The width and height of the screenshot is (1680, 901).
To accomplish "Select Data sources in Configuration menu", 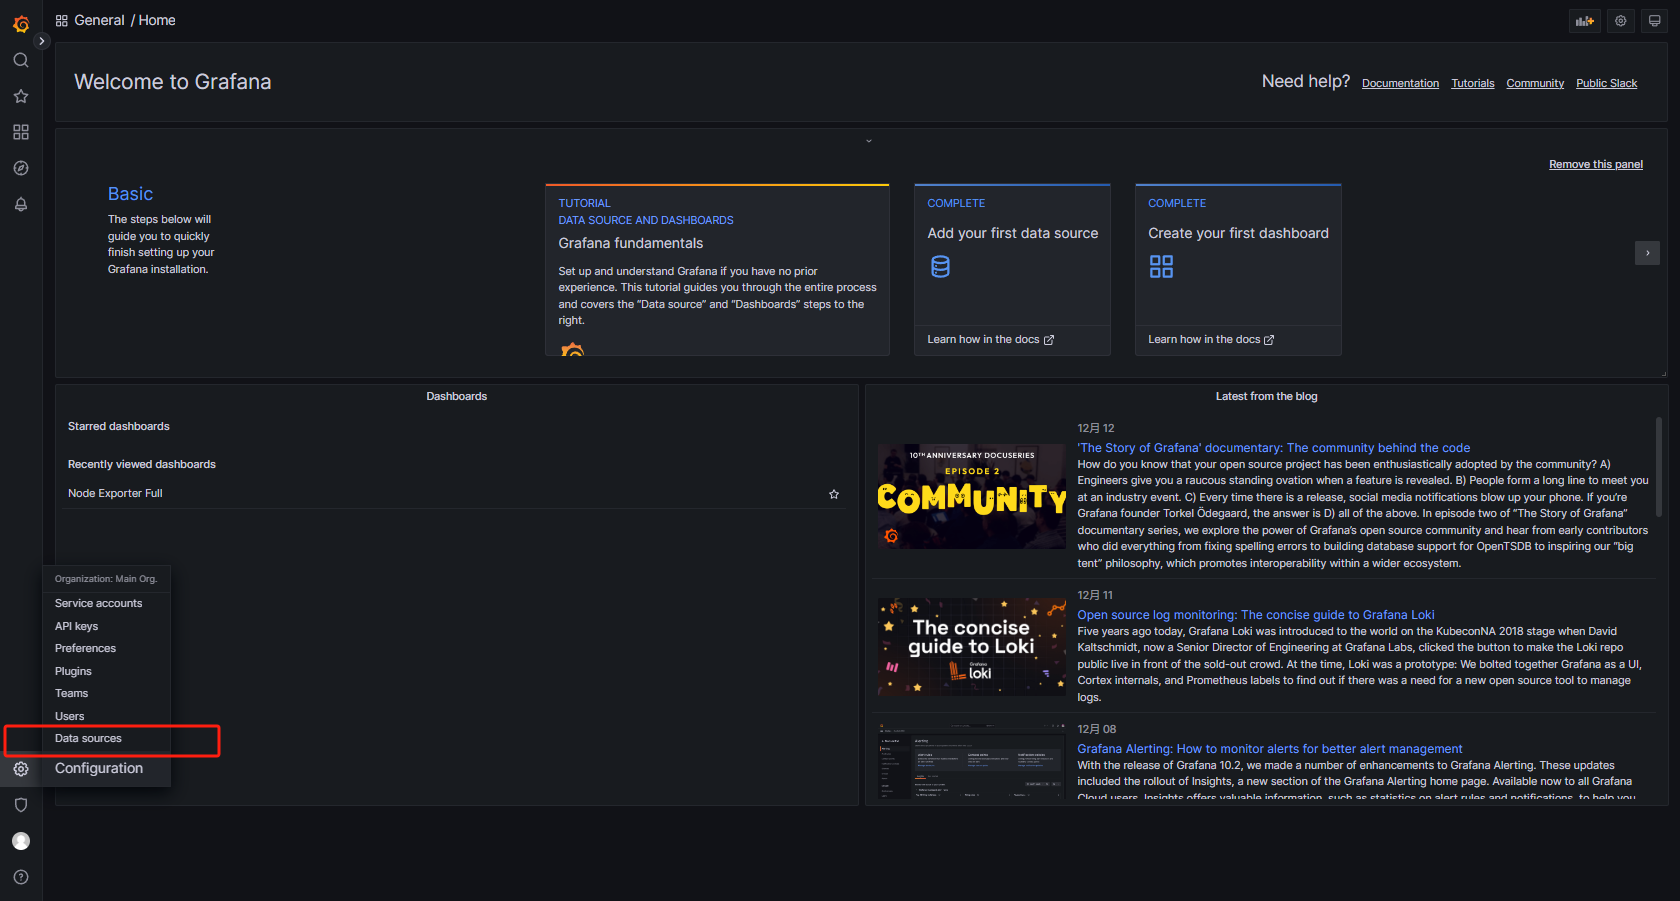I will 89,739.
